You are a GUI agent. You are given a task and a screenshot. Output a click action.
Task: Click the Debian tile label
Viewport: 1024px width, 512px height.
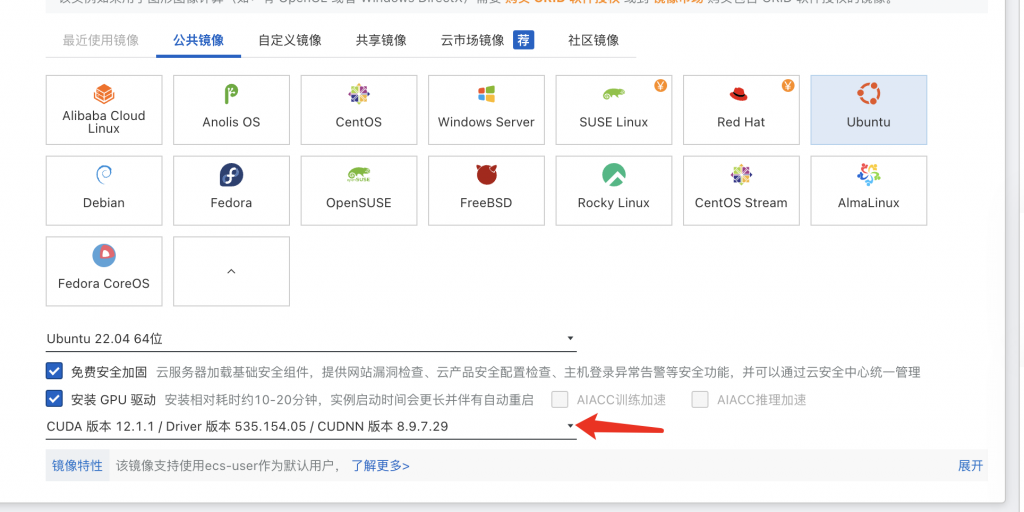tap(104, 202)
